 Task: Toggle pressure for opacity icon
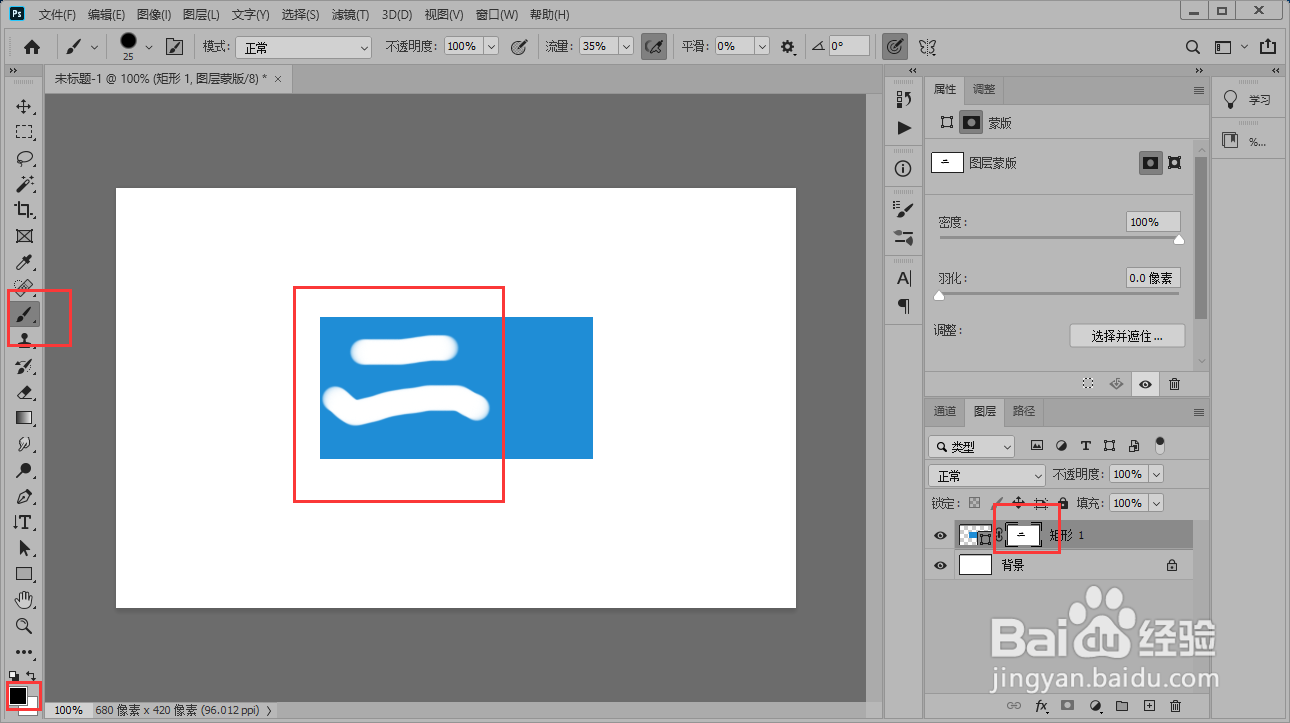(518, 46)
